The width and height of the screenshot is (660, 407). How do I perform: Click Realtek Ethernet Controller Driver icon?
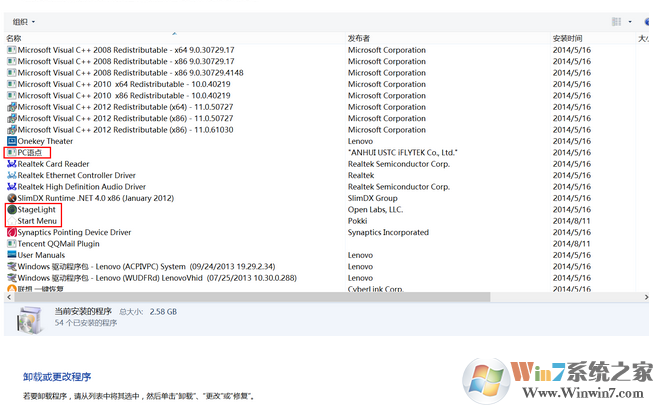12,175
